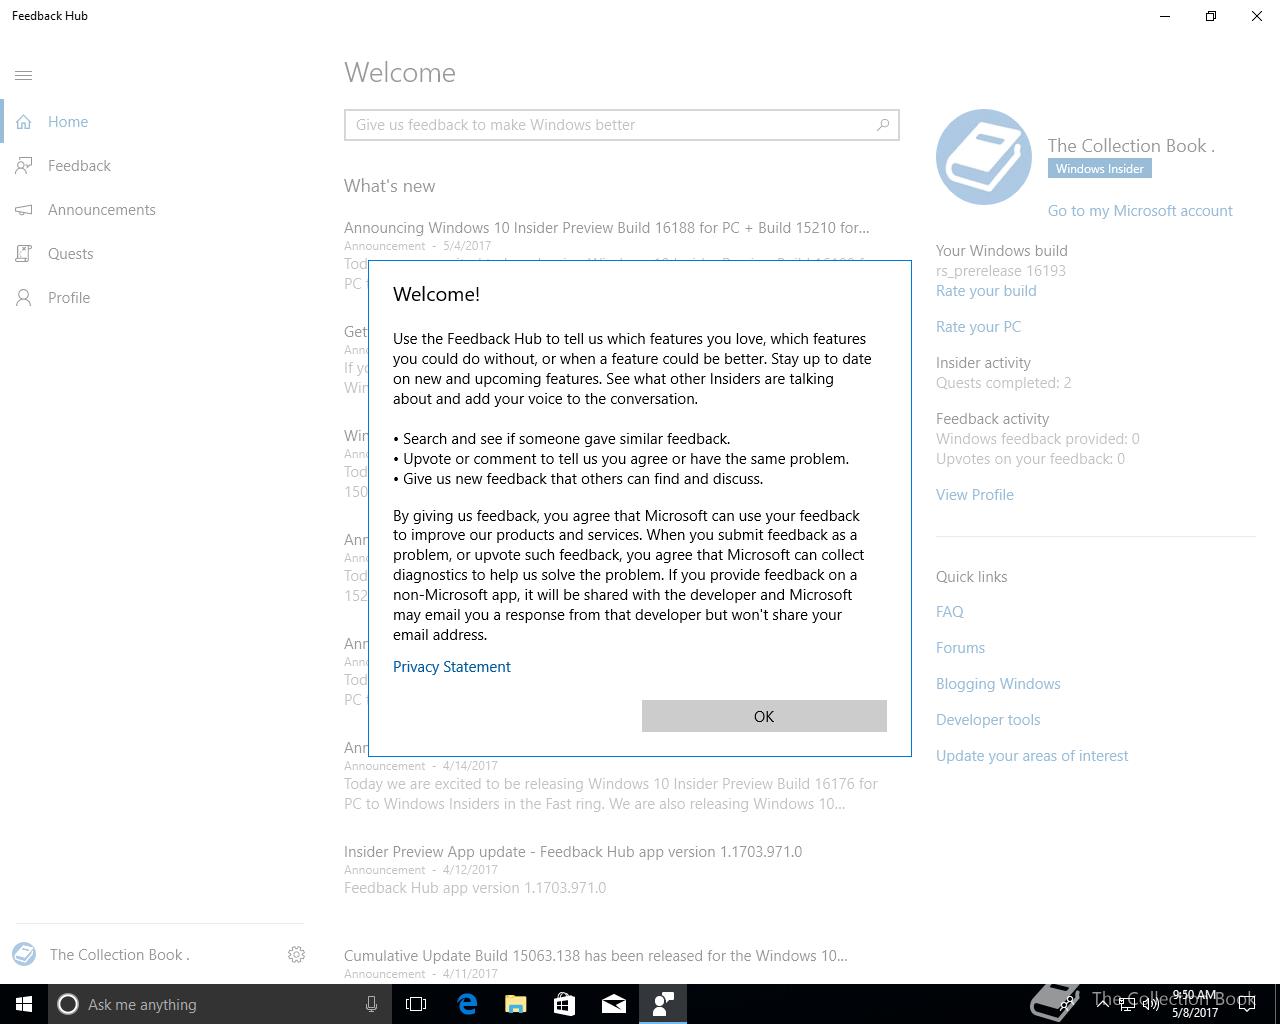Open the Feedback section icon

(24, 166)
